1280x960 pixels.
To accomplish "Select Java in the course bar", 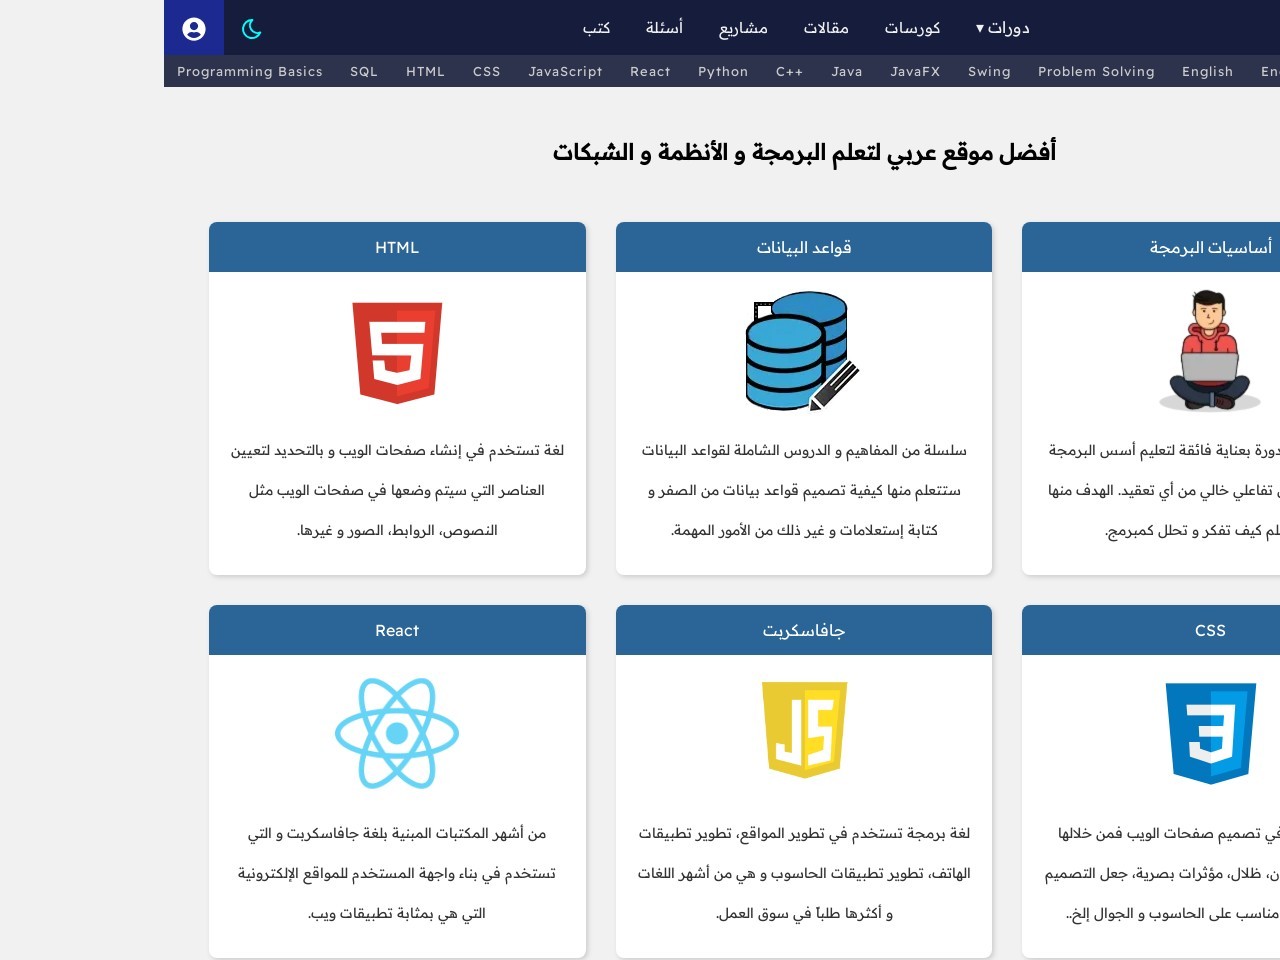I will point(847,71).
